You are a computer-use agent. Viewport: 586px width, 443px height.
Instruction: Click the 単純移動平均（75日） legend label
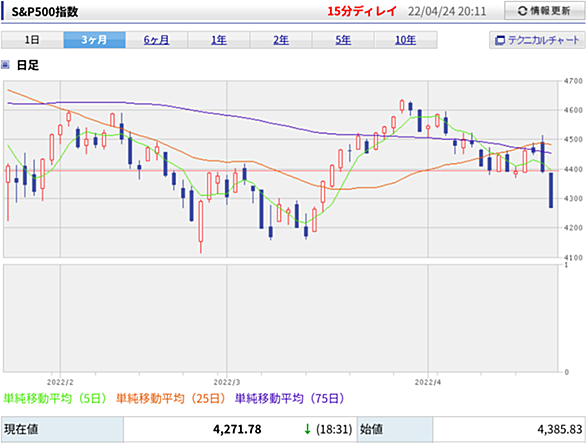tap(290, 399)
